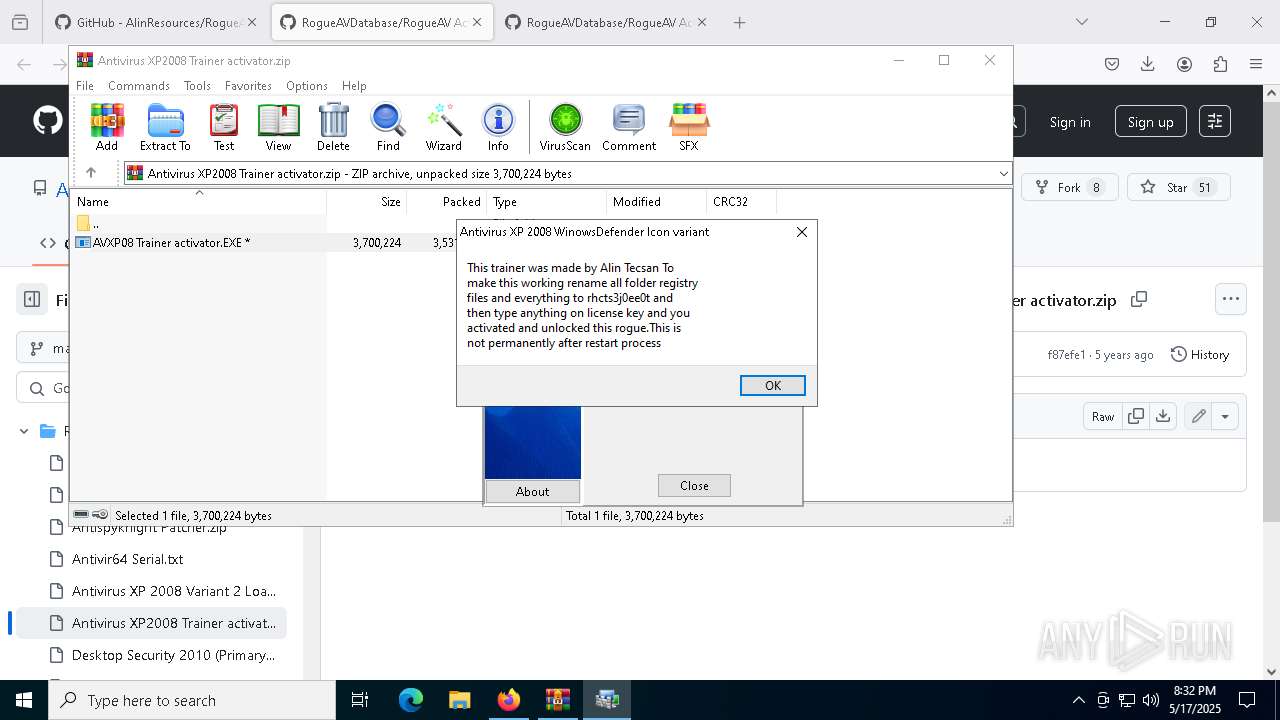Click the About button in trainer window
This screenshot has height=720, width=1280.
click(532, 491)
